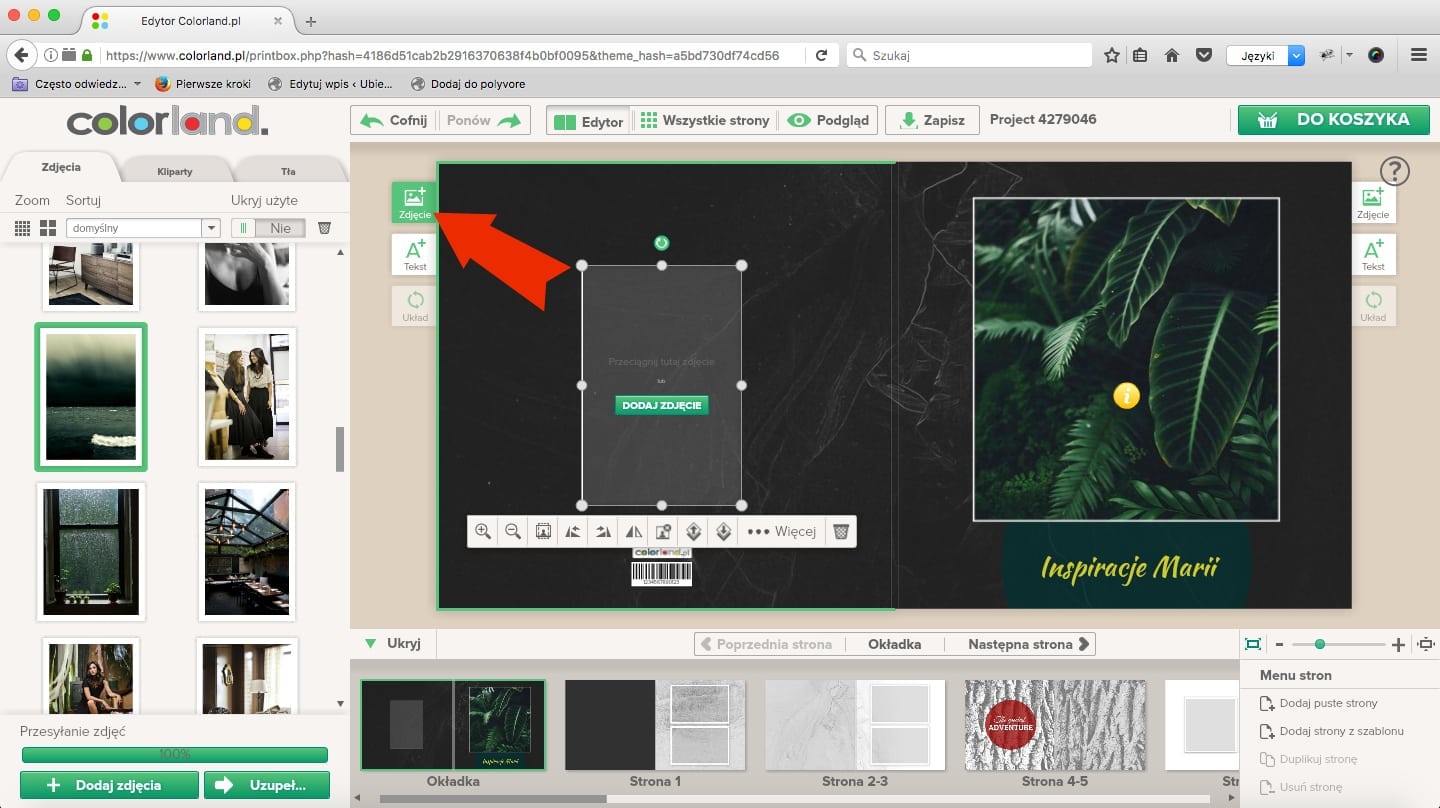The height and width of the screenshot is (808, 1440).
Task: Undo with the Cofnij button
Action: coord(393,121)
